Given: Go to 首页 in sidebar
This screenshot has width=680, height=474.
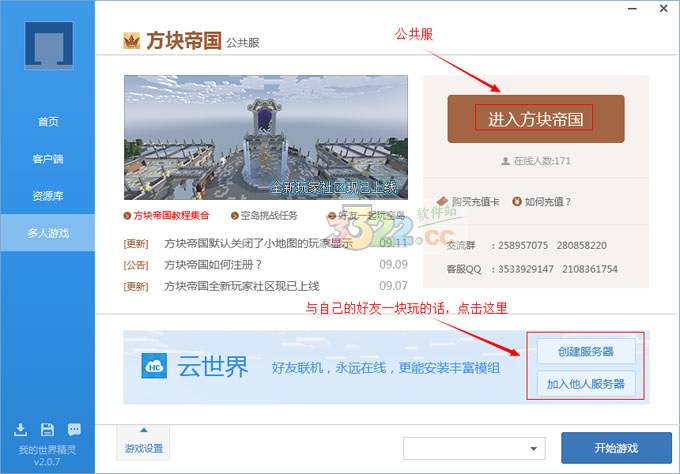Looking at the screenshot, I should [x=48, y=121].
